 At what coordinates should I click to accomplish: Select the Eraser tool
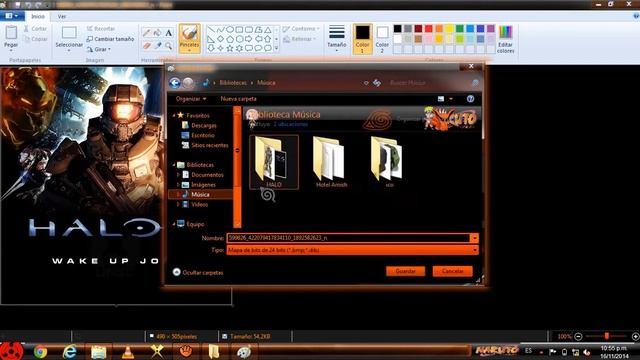click(x=147, y=45)
